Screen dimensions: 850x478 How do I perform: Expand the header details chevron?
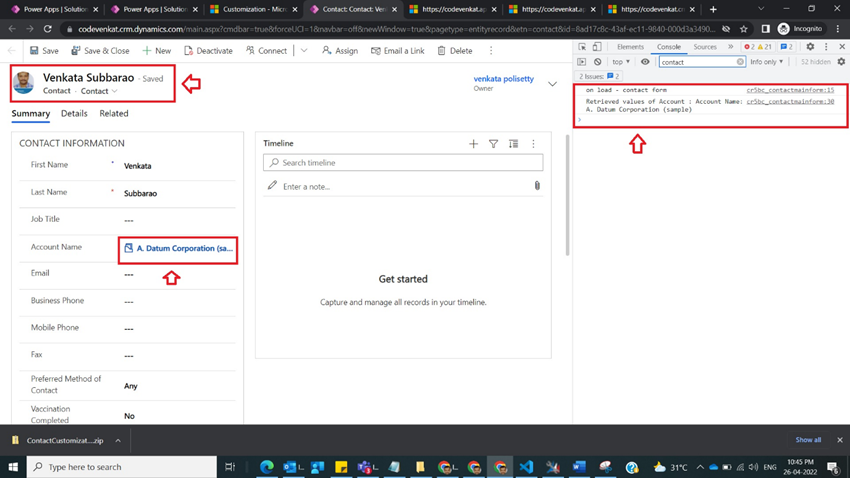552,84
